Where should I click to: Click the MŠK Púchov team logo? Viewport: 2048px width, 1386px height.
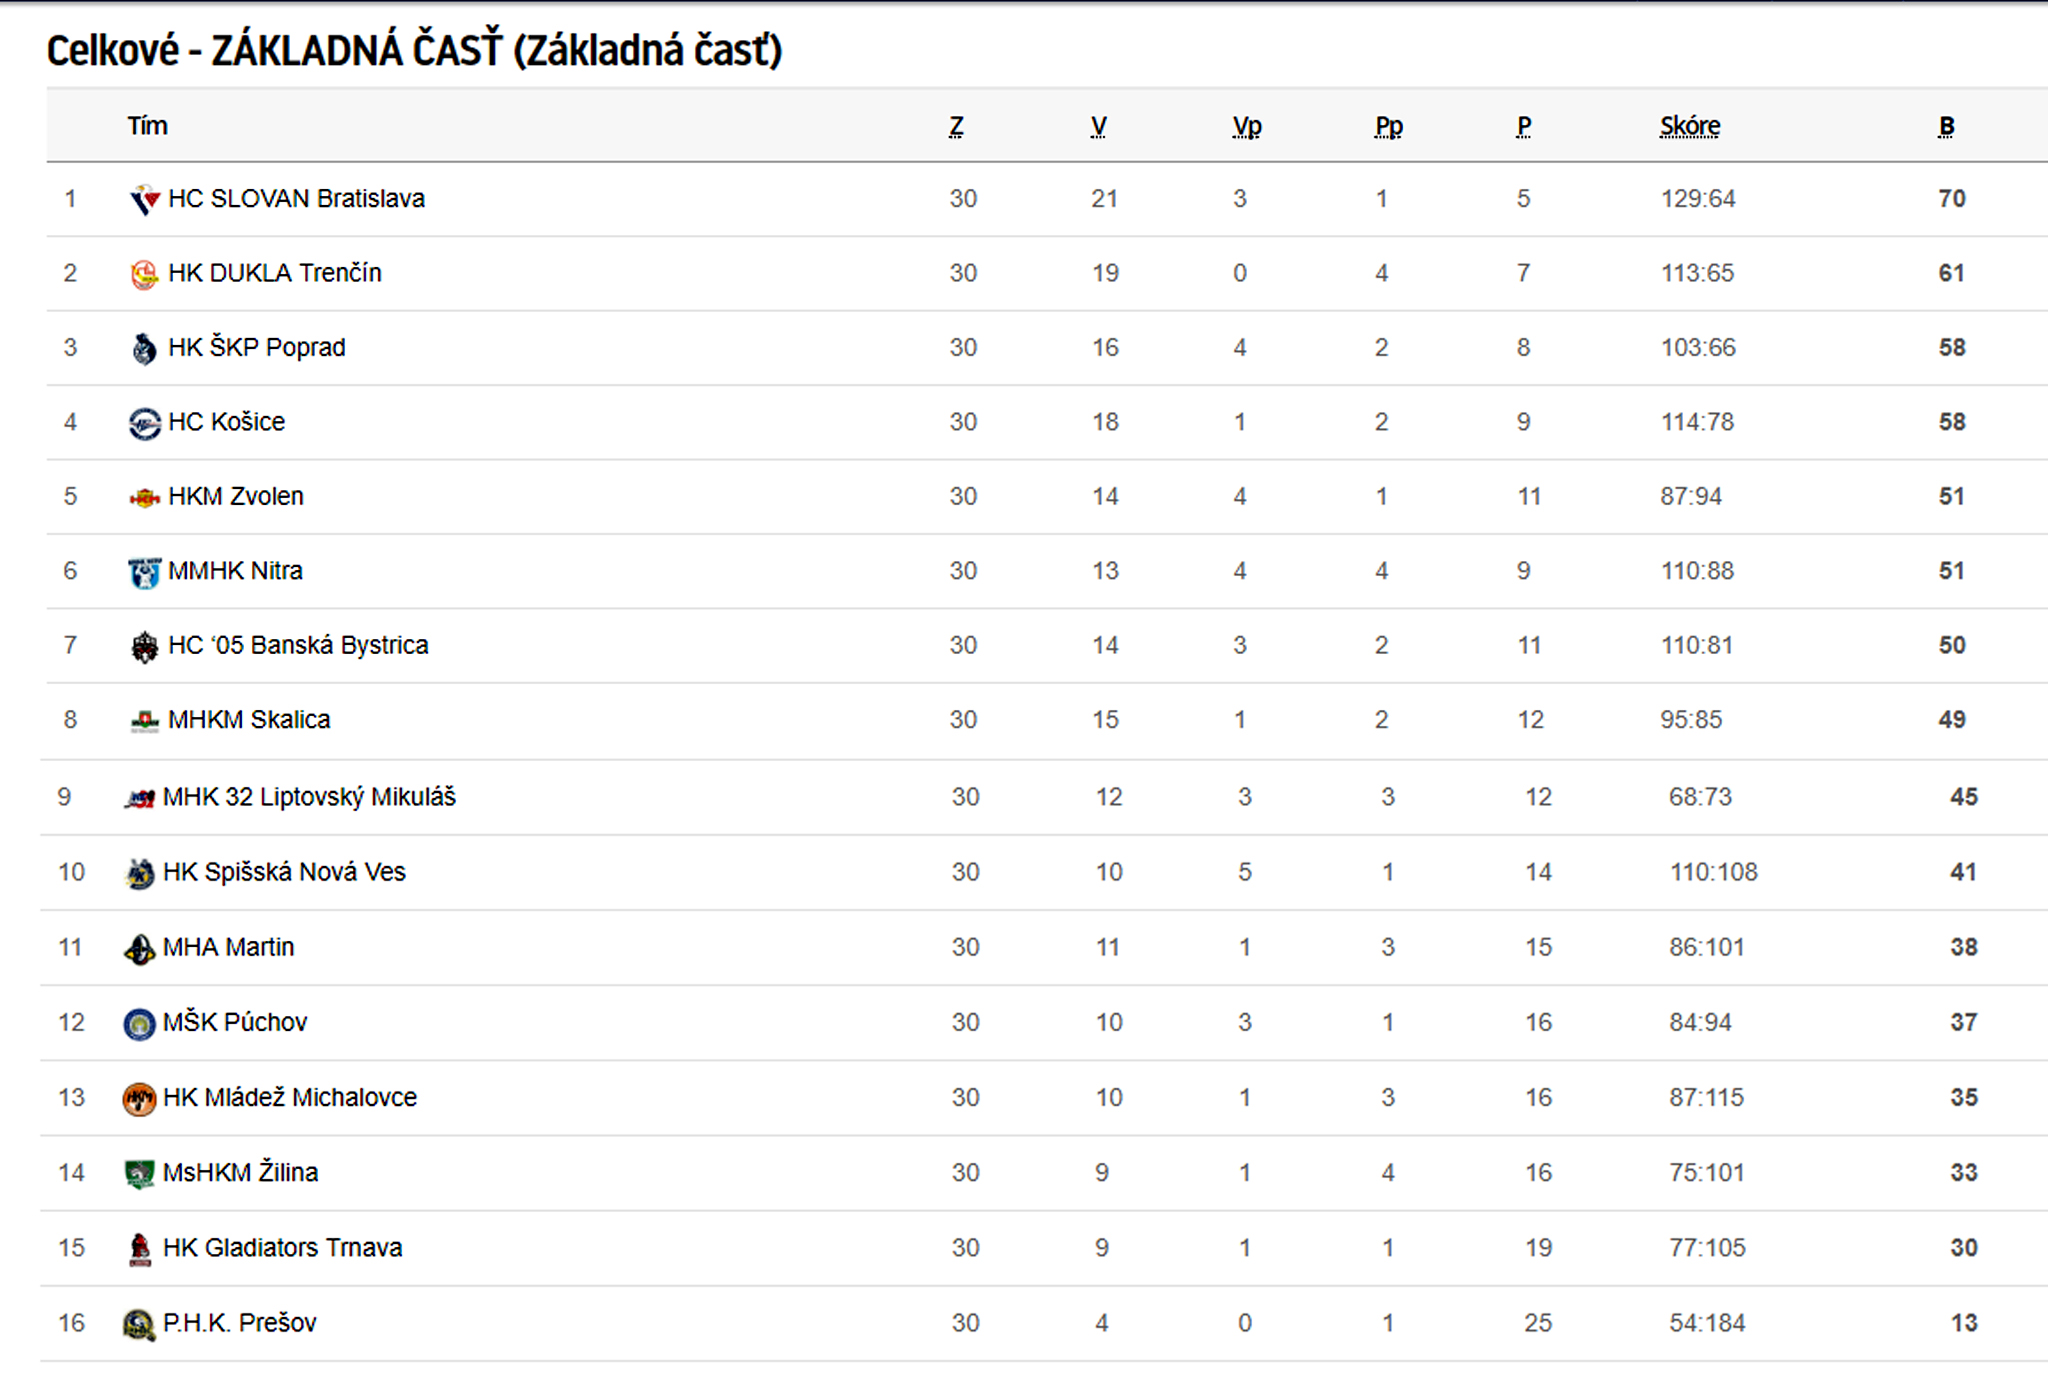(140, 1024)
